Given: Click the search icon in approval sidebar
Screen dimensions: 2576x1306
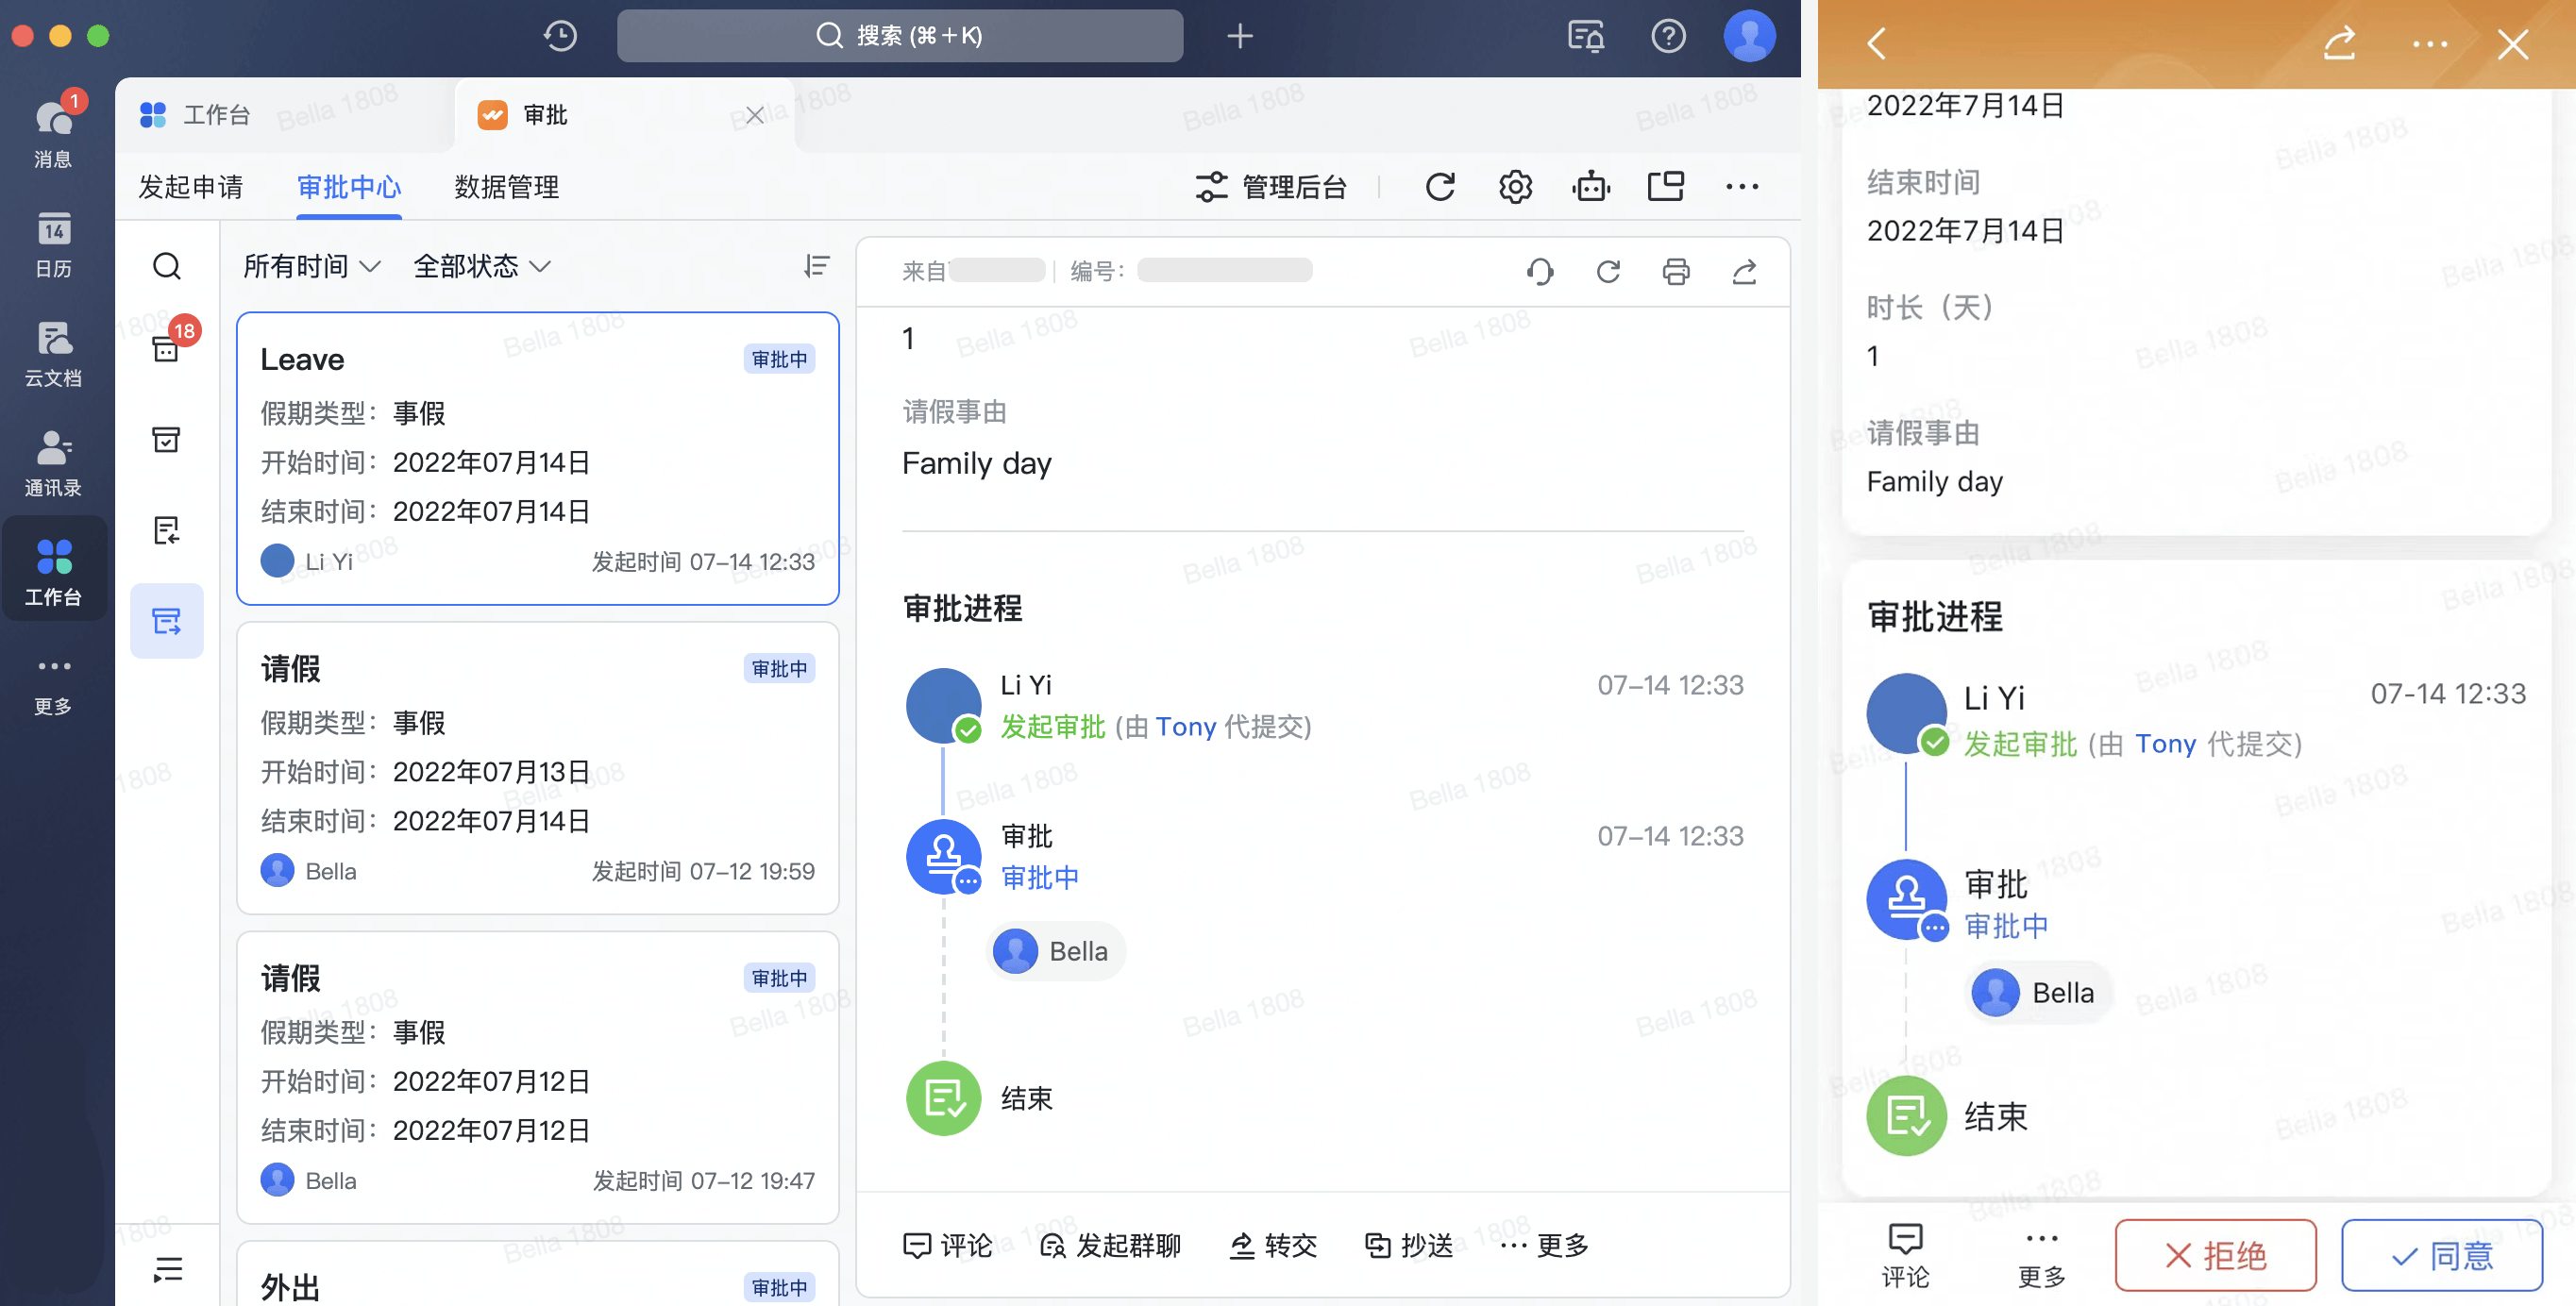Looking at the screenshot, I should (167, 266).
